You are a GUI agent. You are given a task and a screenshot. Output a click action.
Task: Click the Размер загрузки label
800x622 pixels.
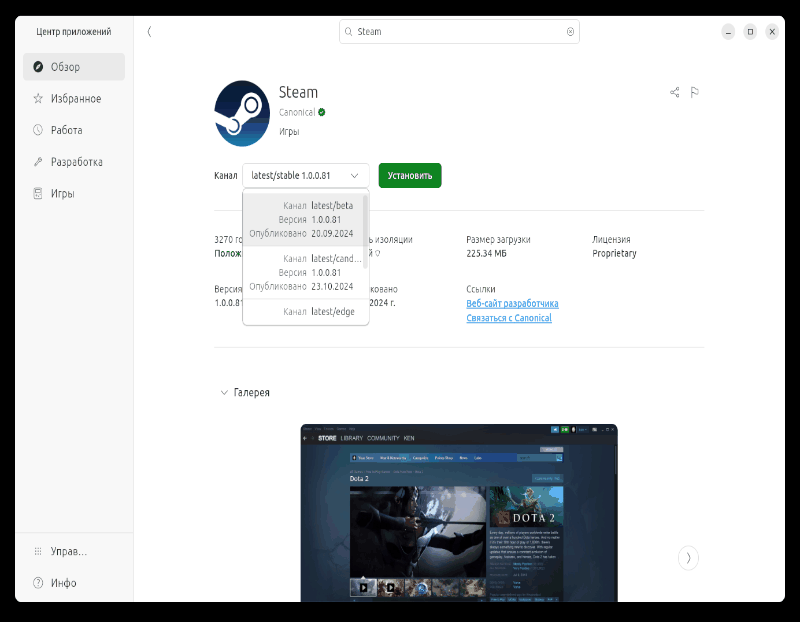click(x=498, y=240)
